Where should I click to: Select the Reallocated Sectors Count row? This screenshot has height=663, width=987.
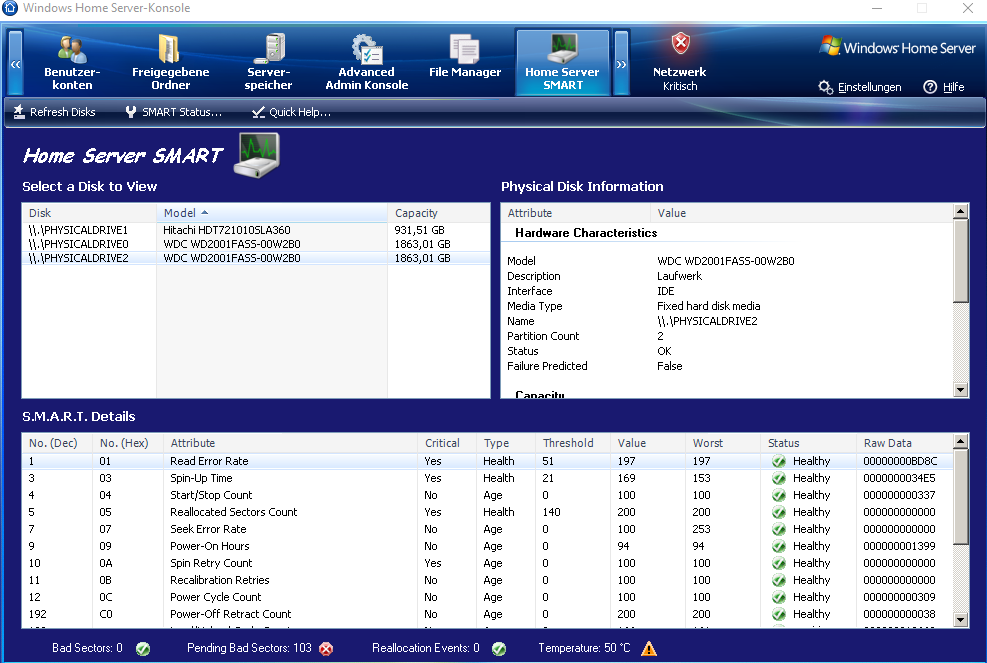488,512
